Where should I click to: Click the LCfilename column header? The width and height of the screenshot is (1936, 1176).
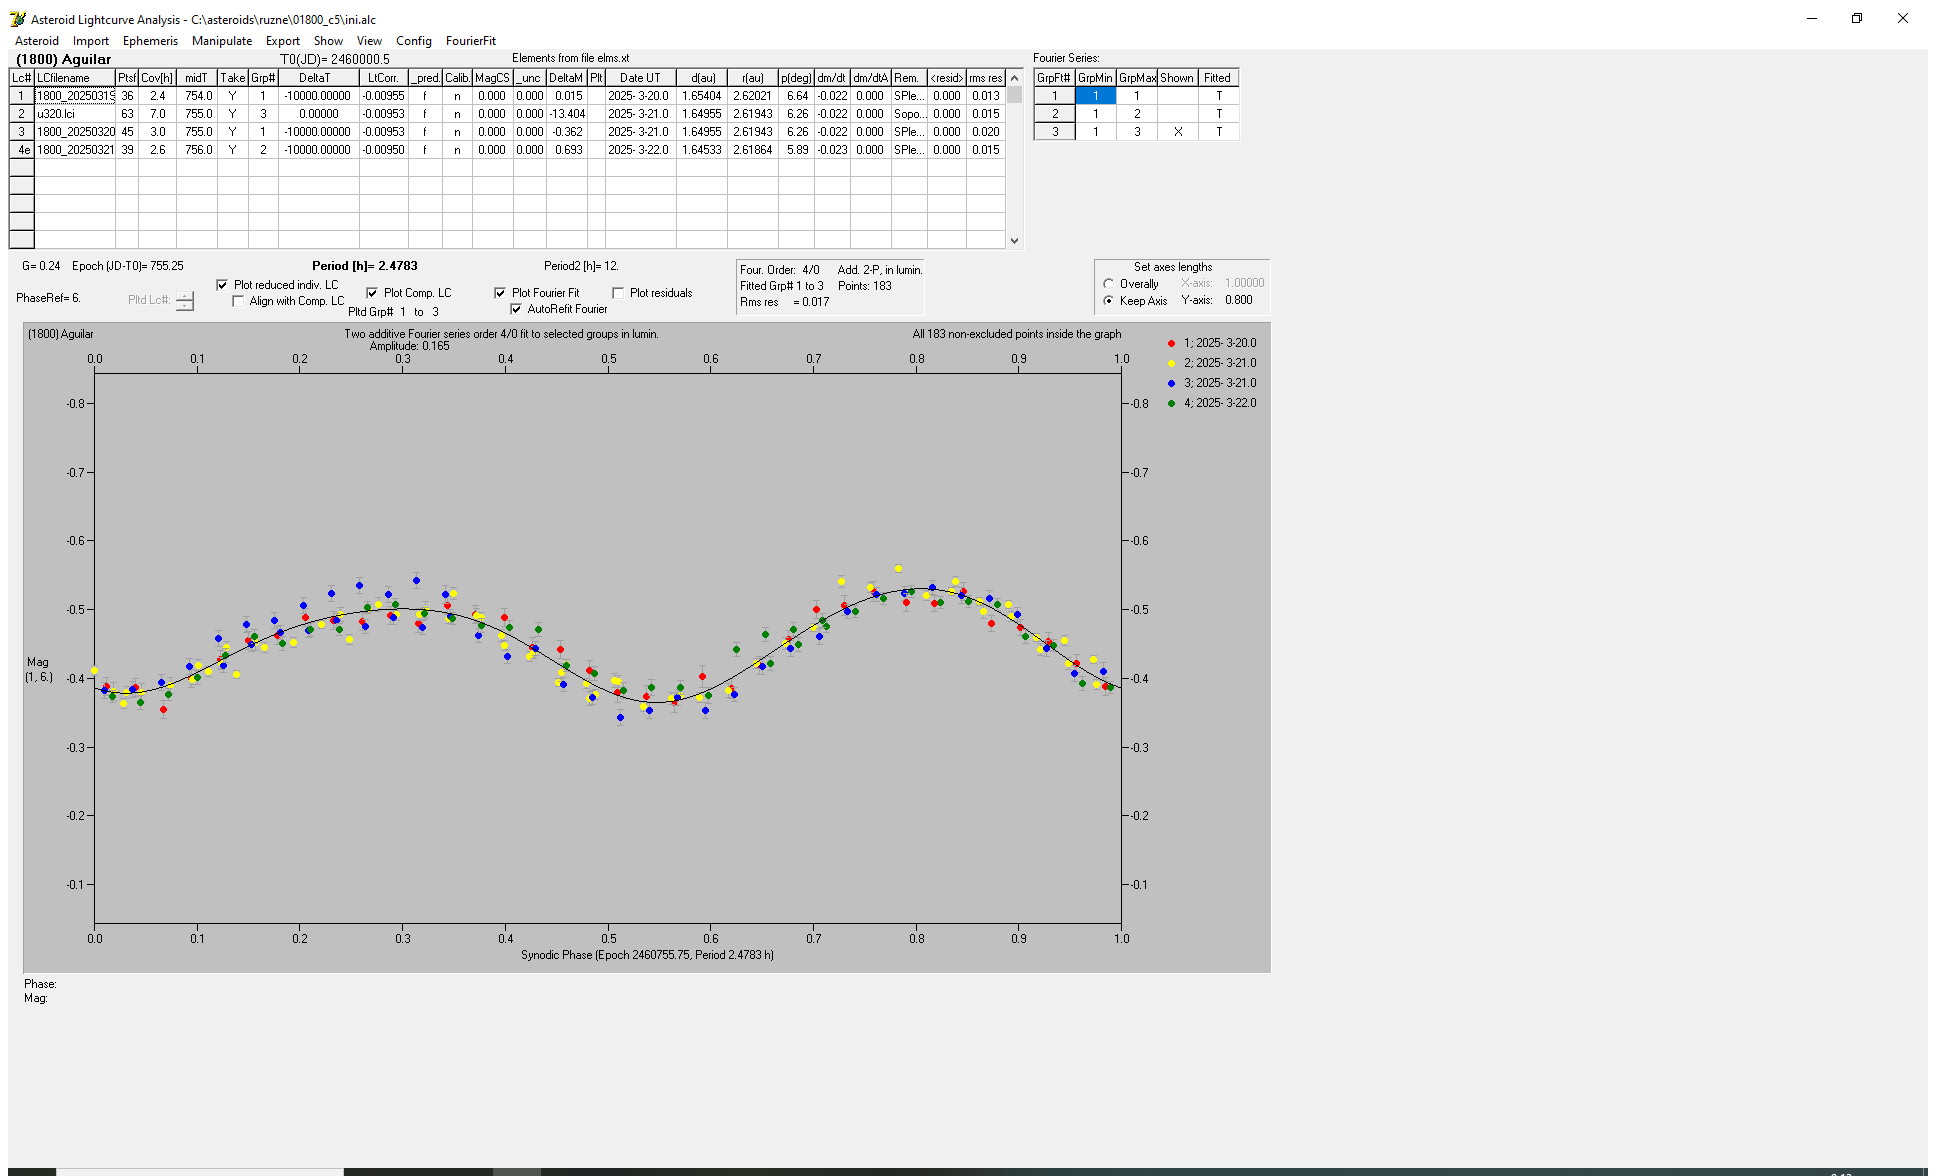pos(75,78)
